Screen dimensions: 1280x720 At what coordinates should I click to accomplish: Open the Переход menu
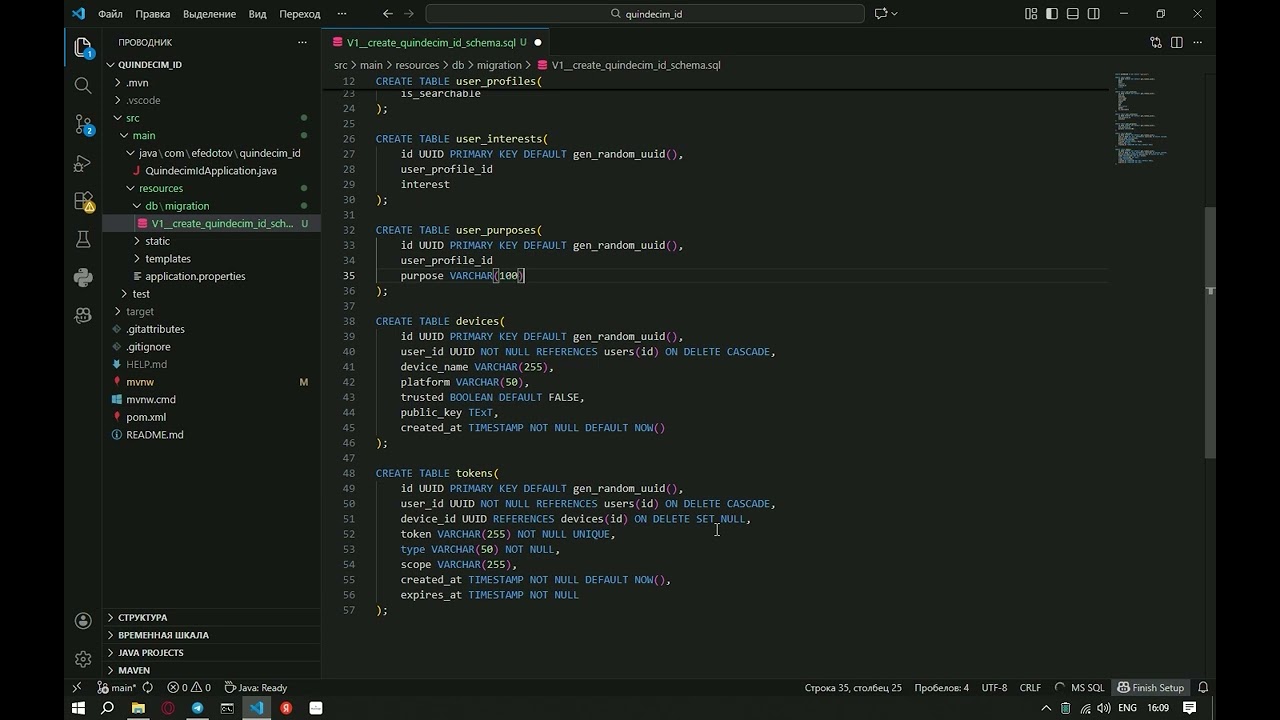point(300,14)
